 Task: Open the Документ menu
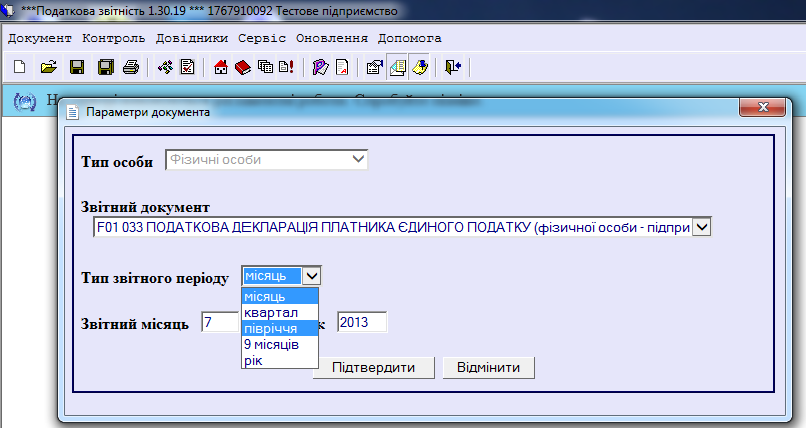40,38
